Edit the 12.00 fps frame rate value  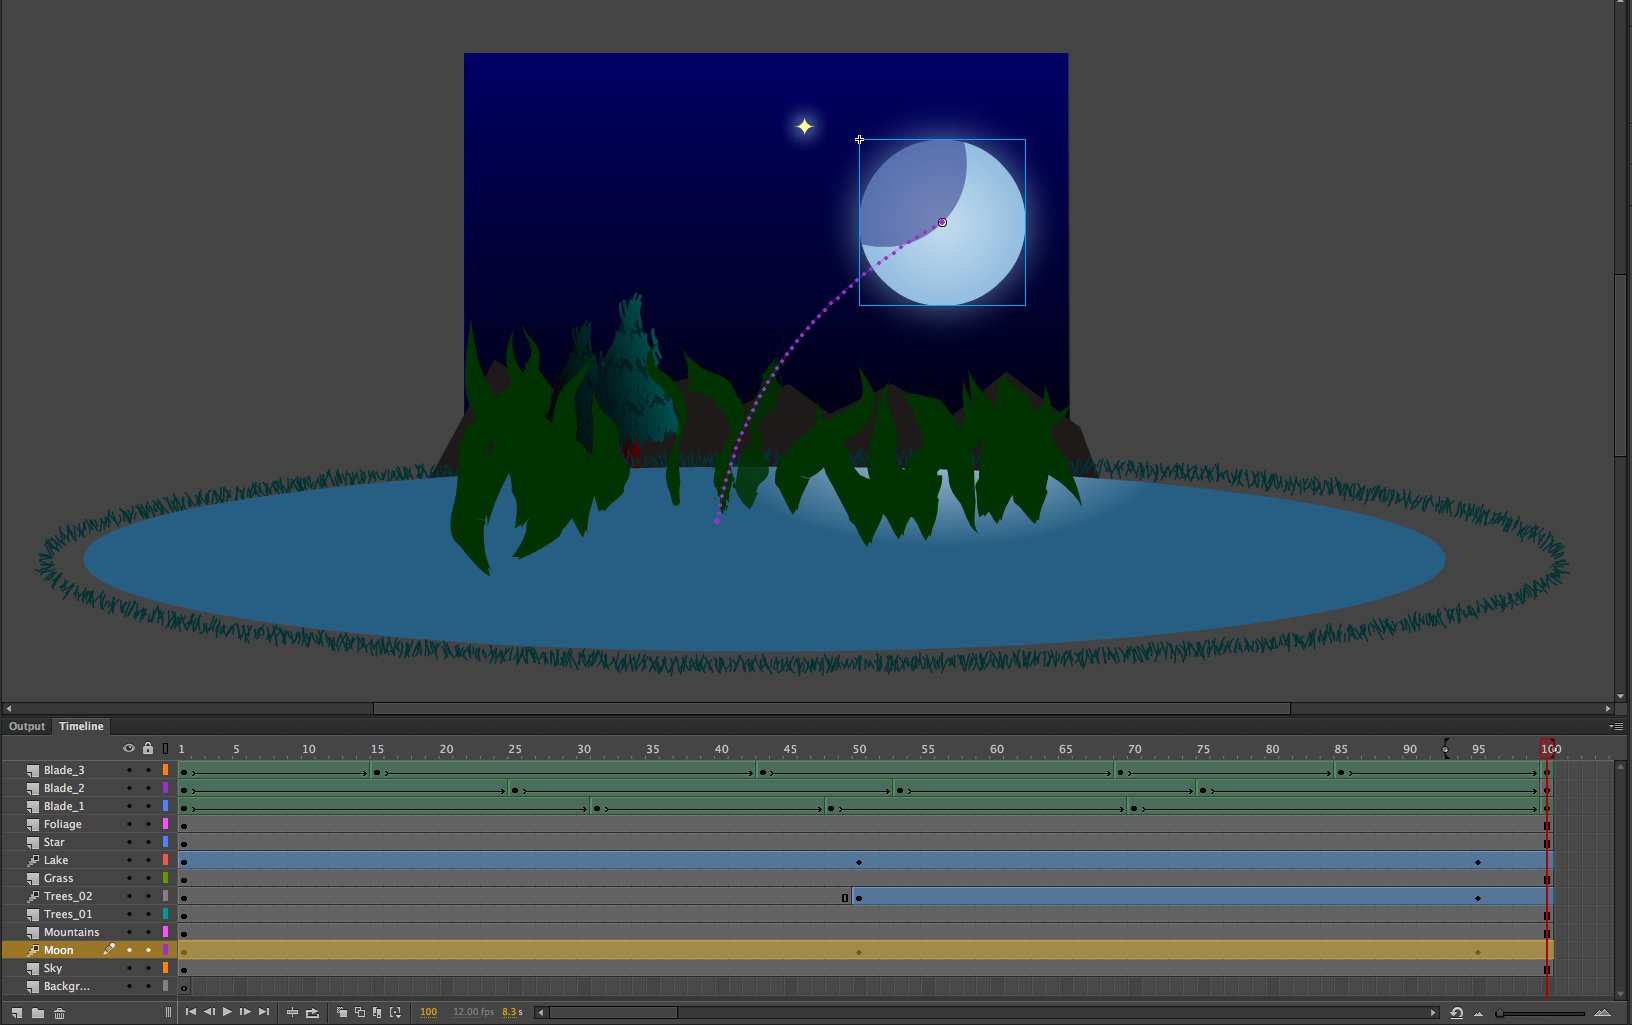[x=473, y=1012]
